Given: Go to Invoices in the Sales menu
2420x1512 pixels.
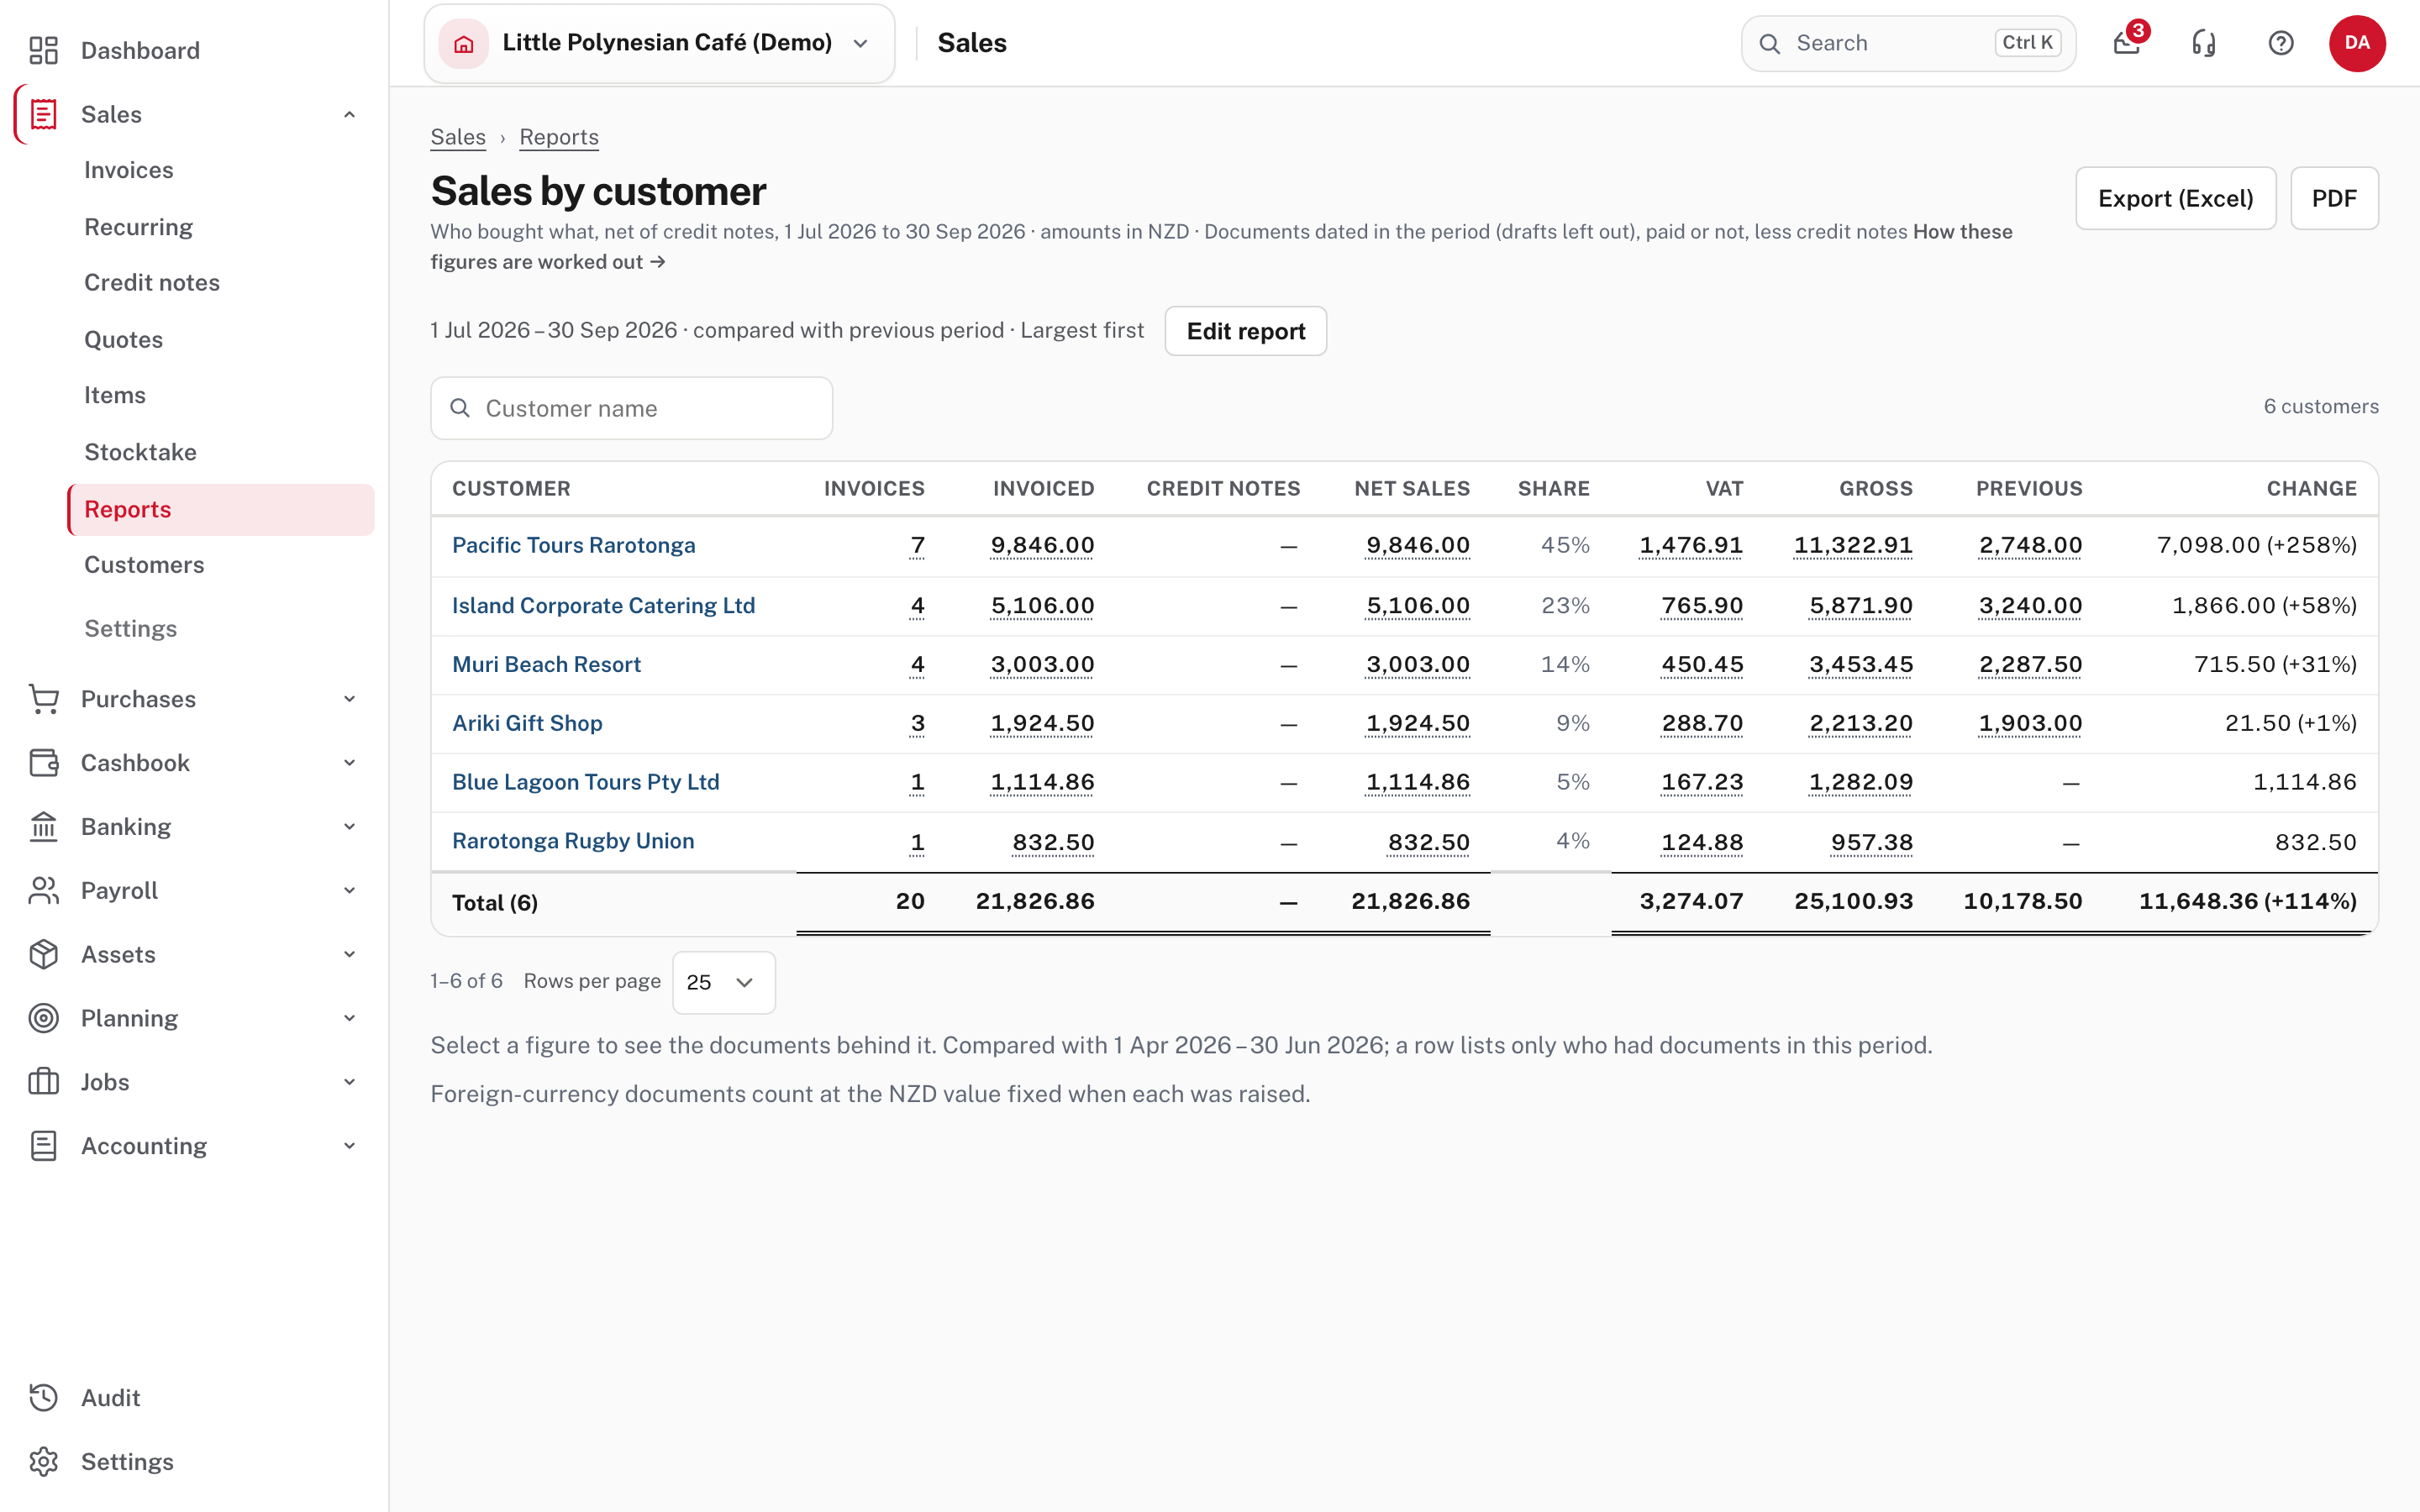Looking at the screenshot, I should pos(129,170).
